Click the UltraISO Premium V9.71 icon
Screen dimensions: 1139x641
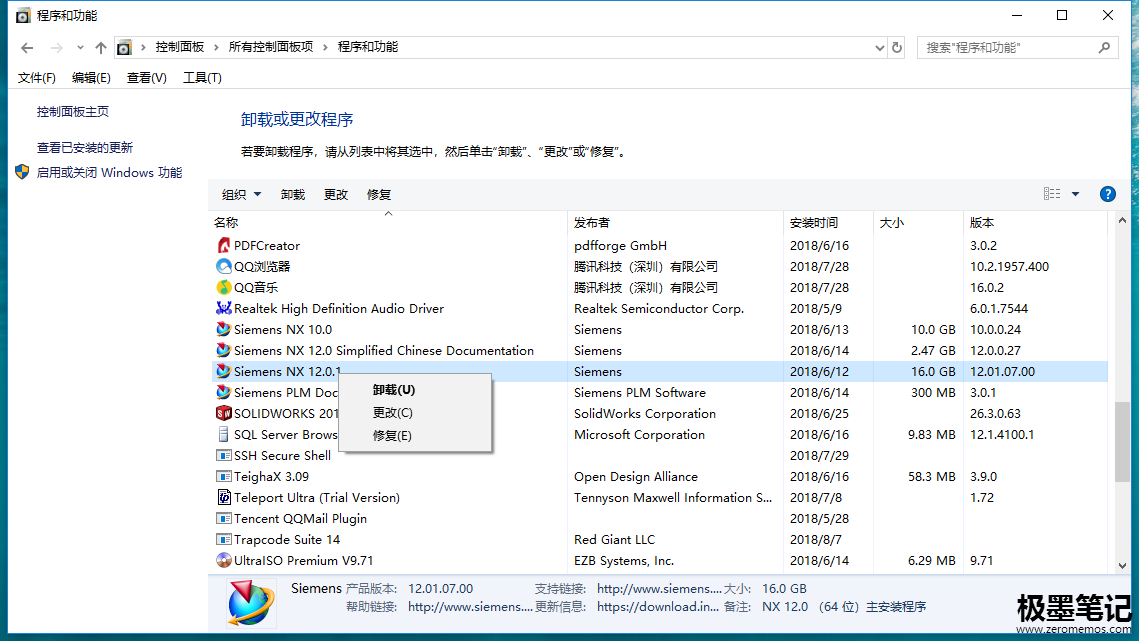224,561
